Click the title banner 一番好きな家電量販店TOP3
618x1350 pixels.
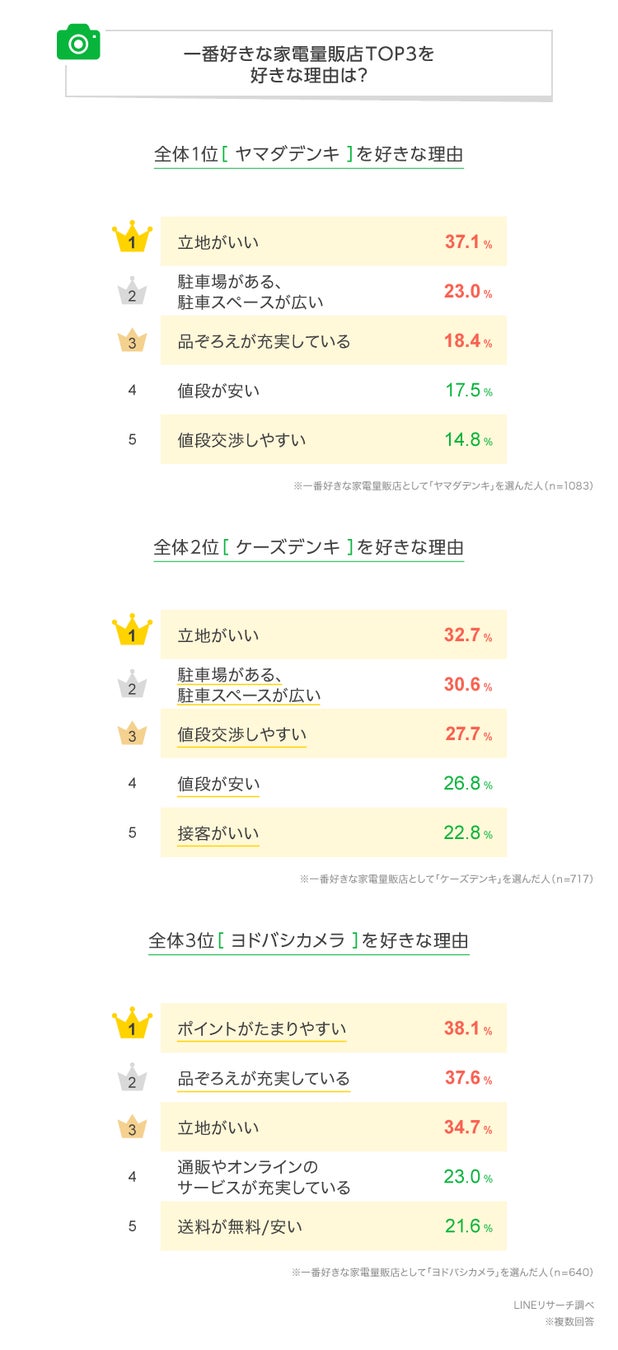point(308,64)
